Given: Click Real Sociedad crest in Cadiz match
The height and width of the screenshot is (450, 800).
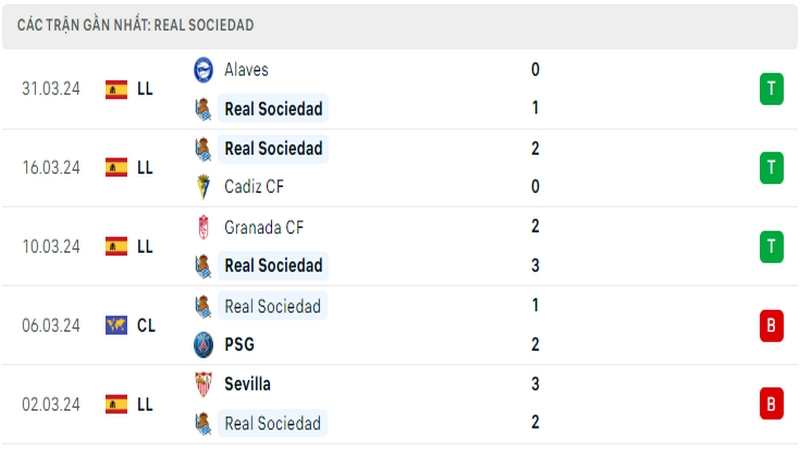Looking at the screenshot, I should pyautogui.click(x=203, y=149).
